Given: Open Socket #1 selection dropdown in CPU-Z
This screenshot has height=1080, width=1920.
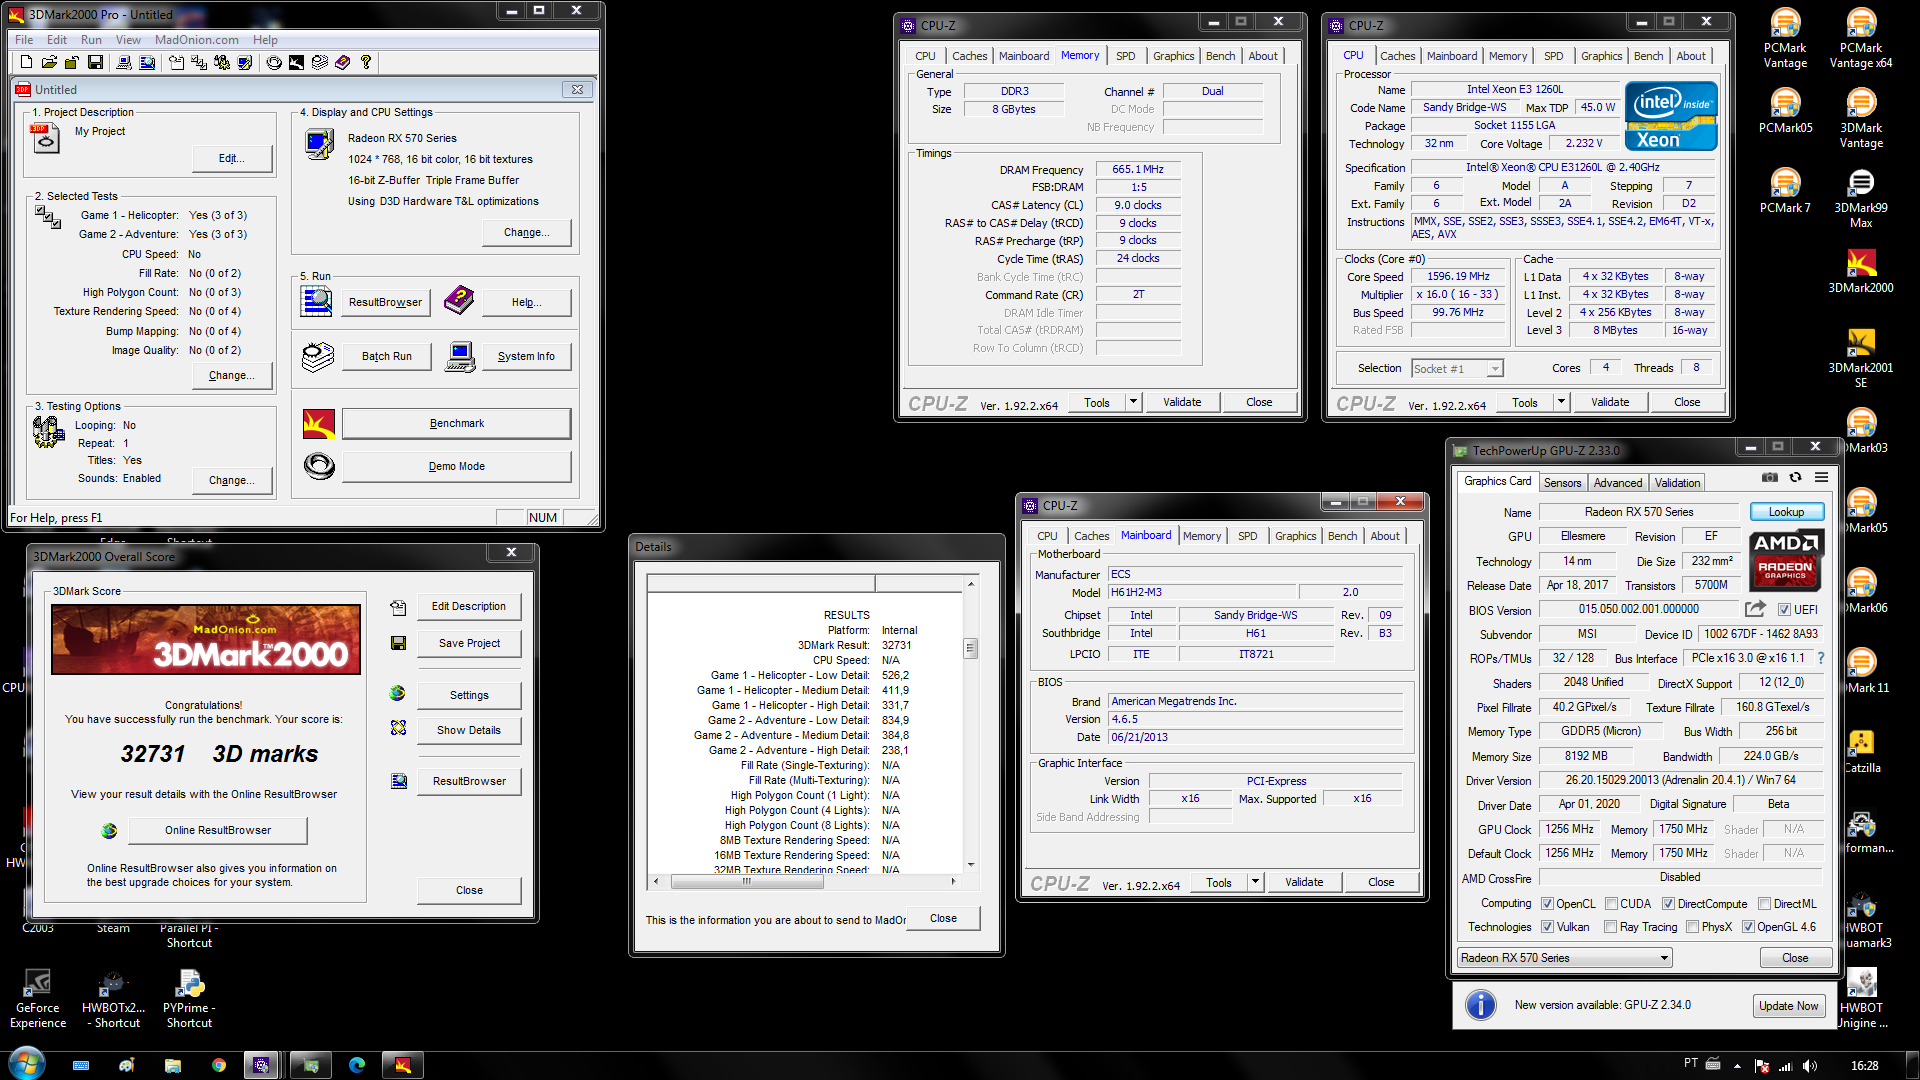Looking at the screenshot, I should pos(1457,368).
